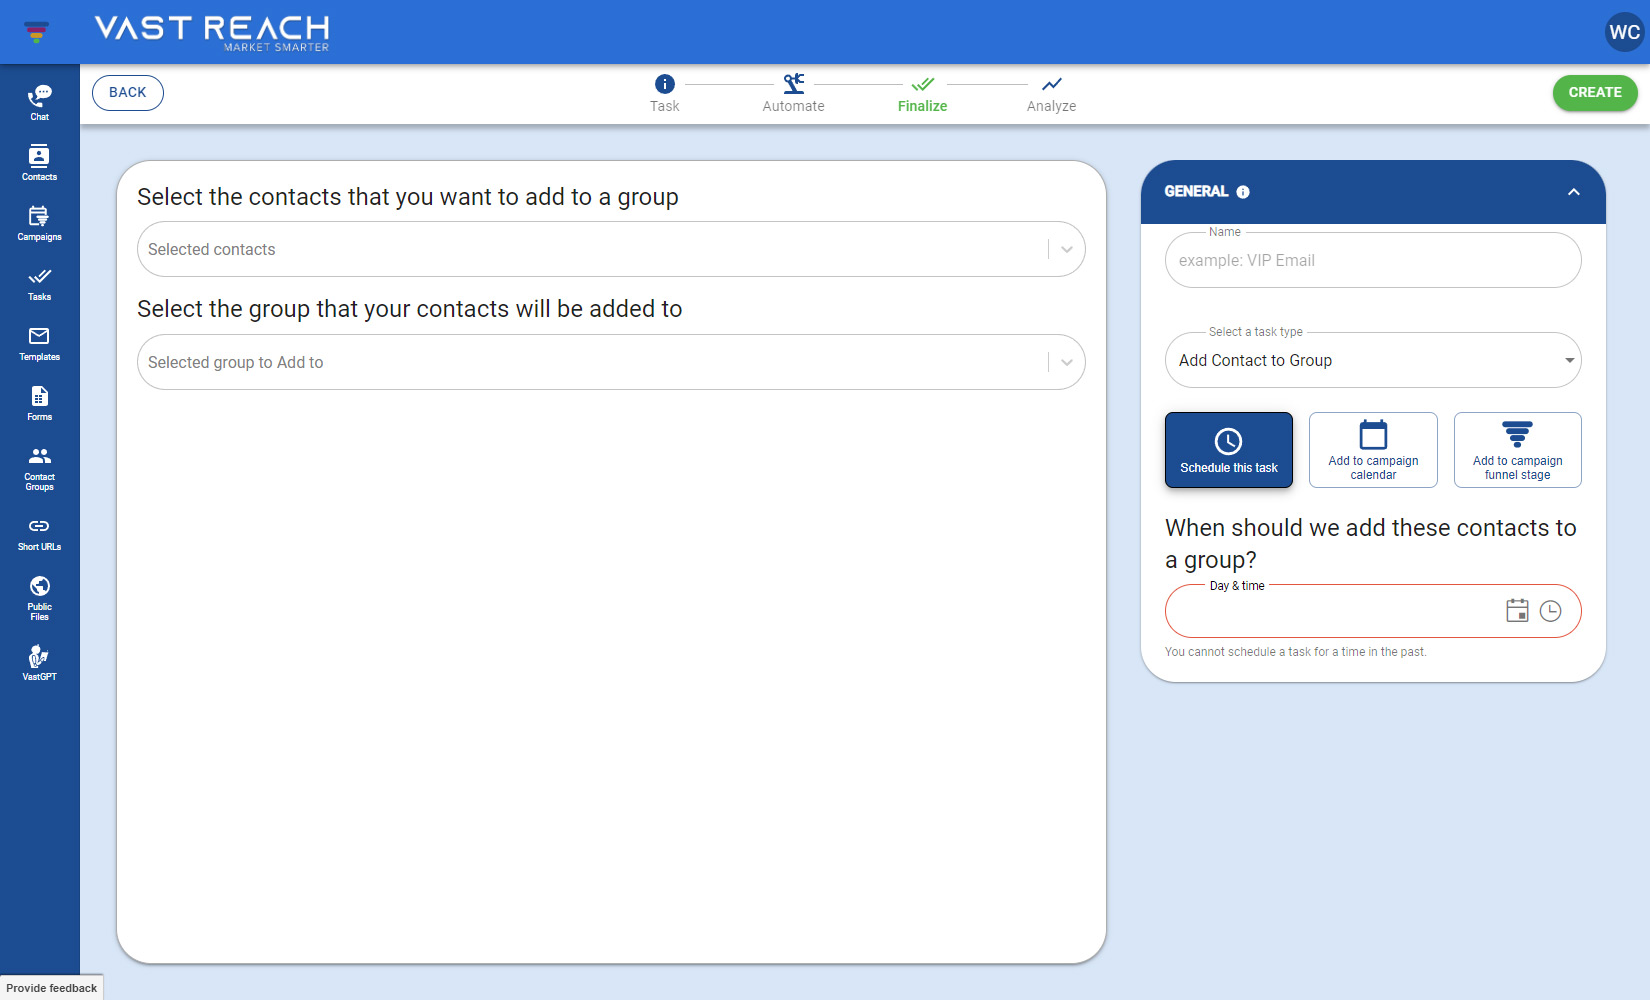Choose Add to campaign funnel stage

(x=1518, y=450)
